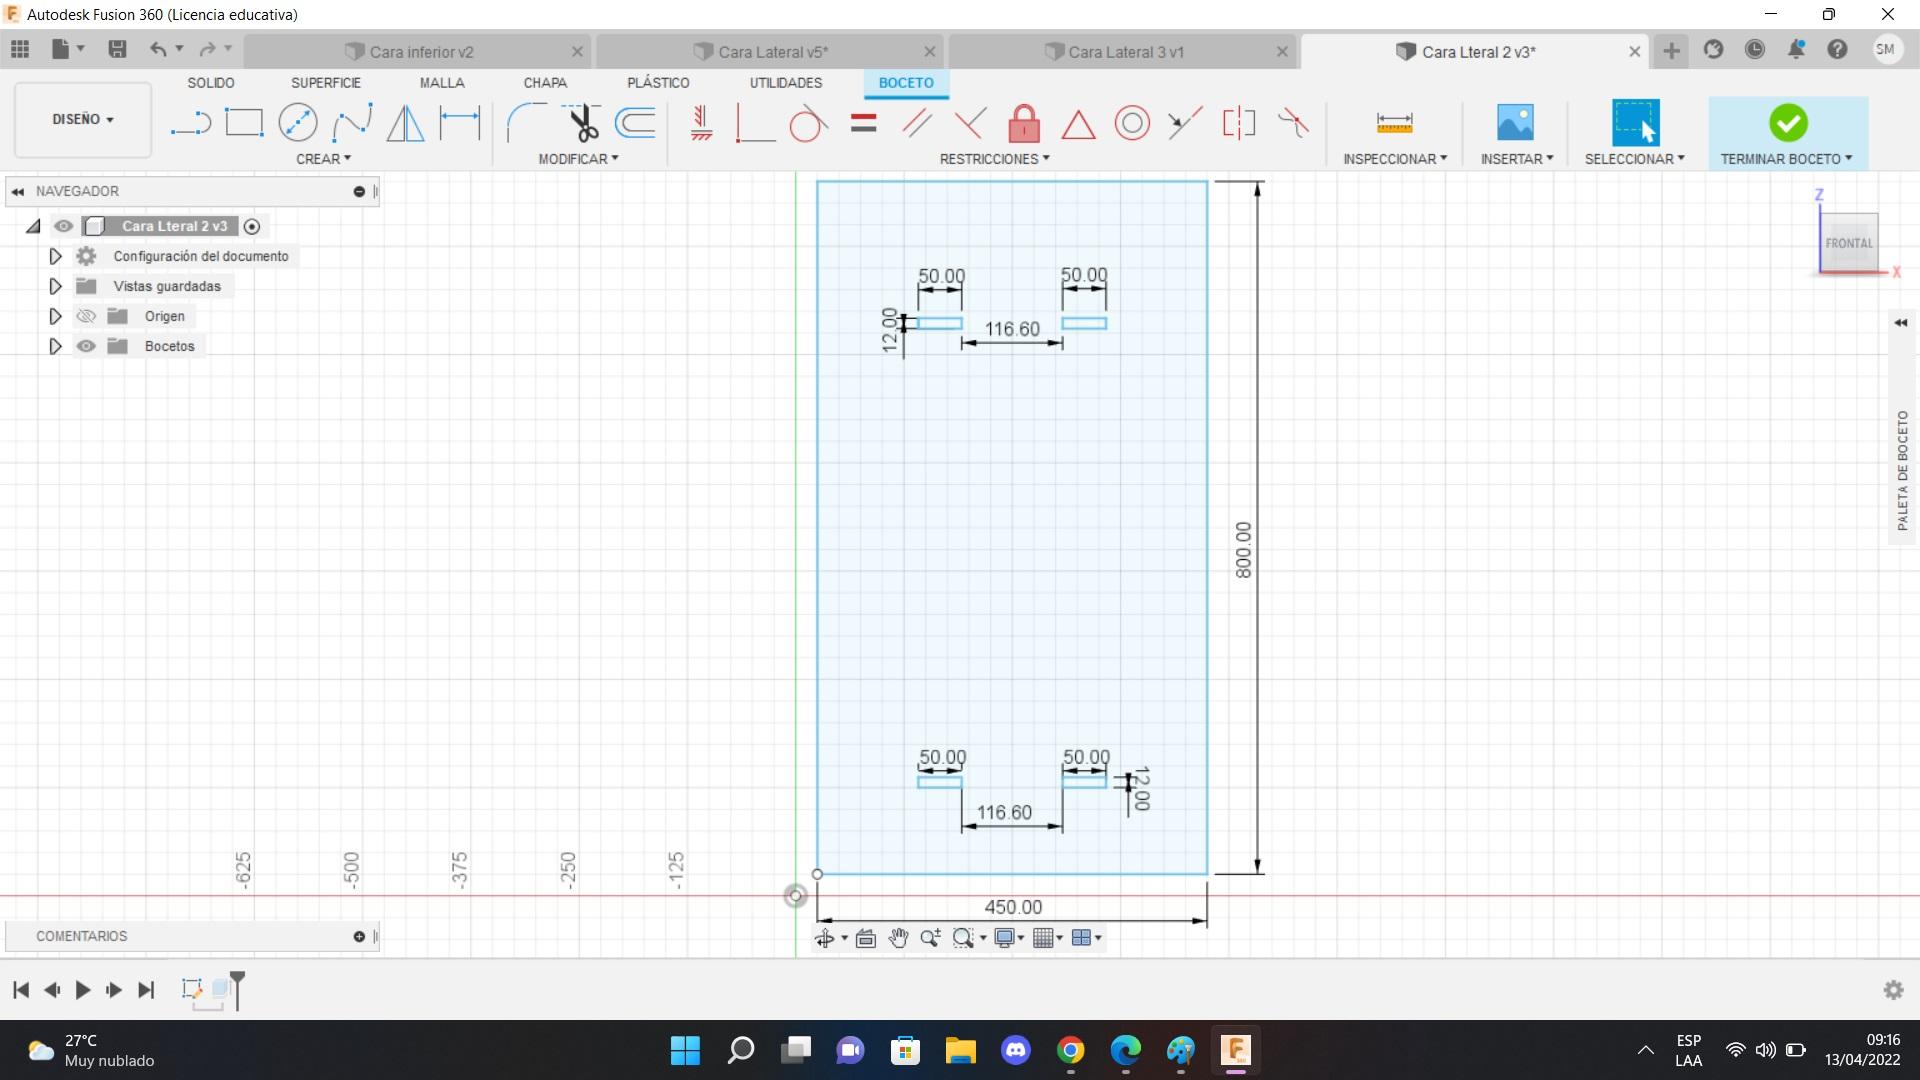Open the Cara Lateral 3 v1 document tab
Image resolution: width=1920 pixels, height=1080 pixels.
(1125, 52)
